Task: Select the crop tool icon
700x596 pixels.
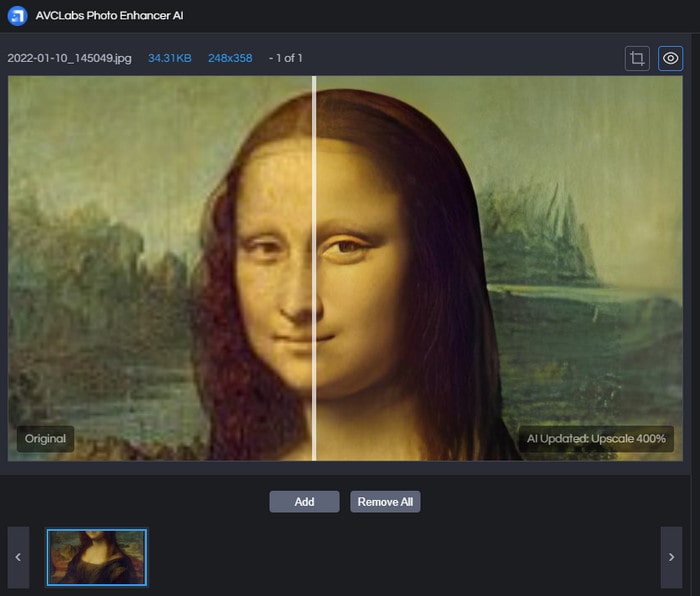Action: (637, 58)
